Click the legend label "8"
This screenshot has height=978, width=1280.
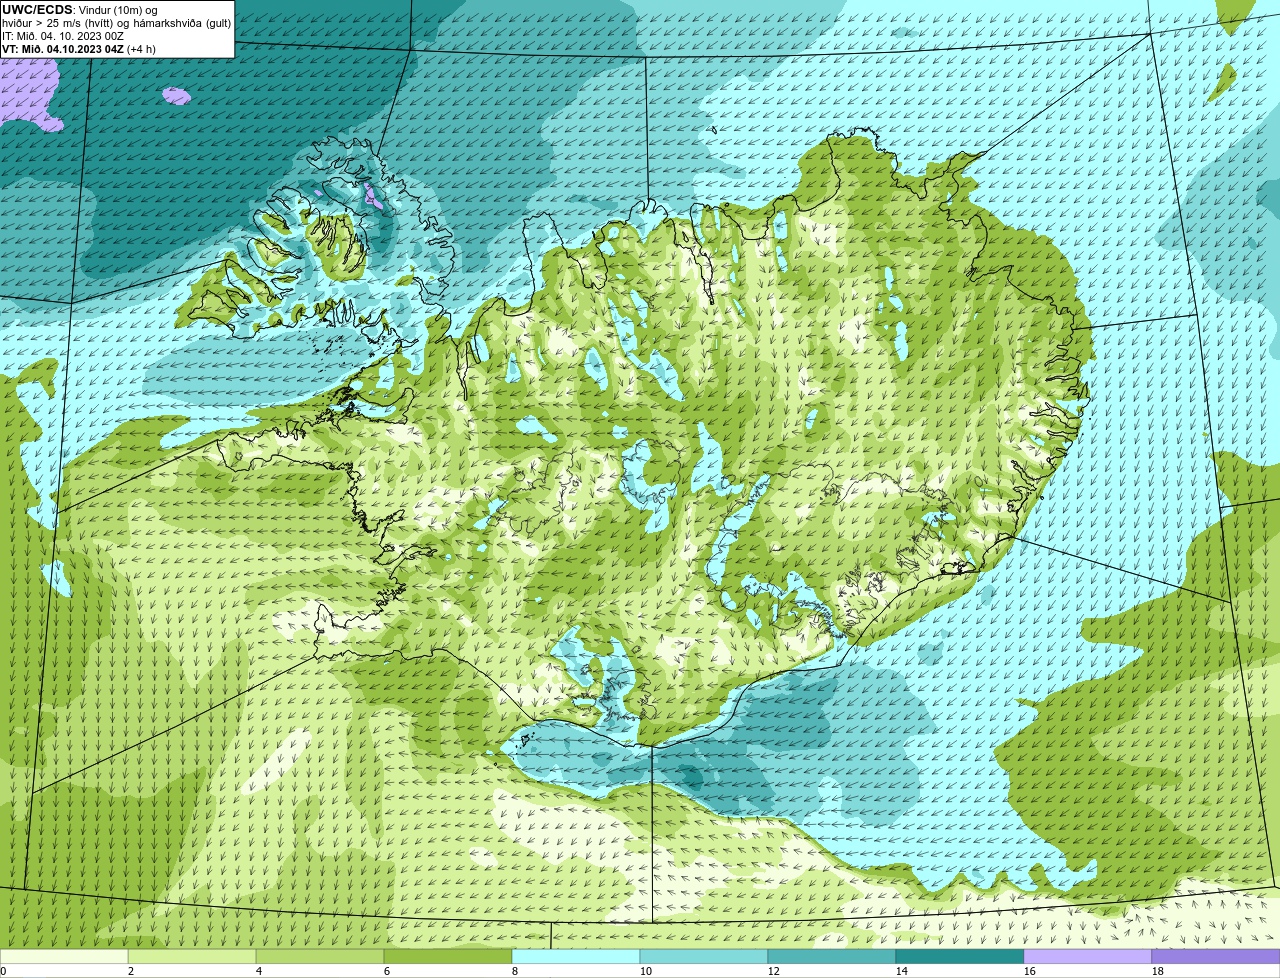(x=515, y=971)
